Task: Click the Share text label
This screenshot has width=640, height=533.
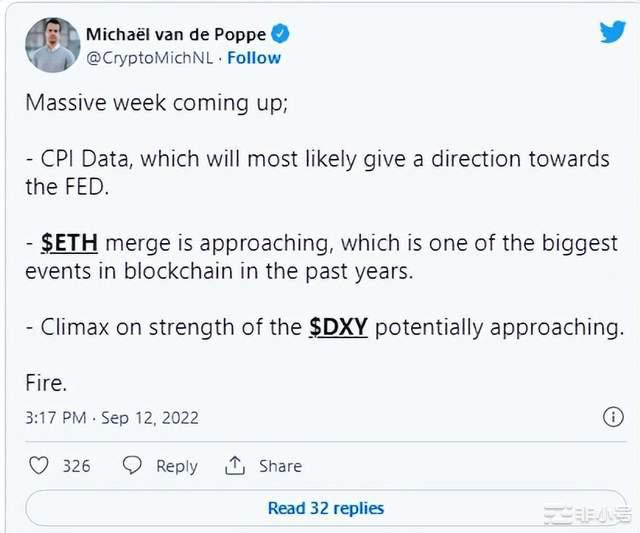Action: click(280, 466)
